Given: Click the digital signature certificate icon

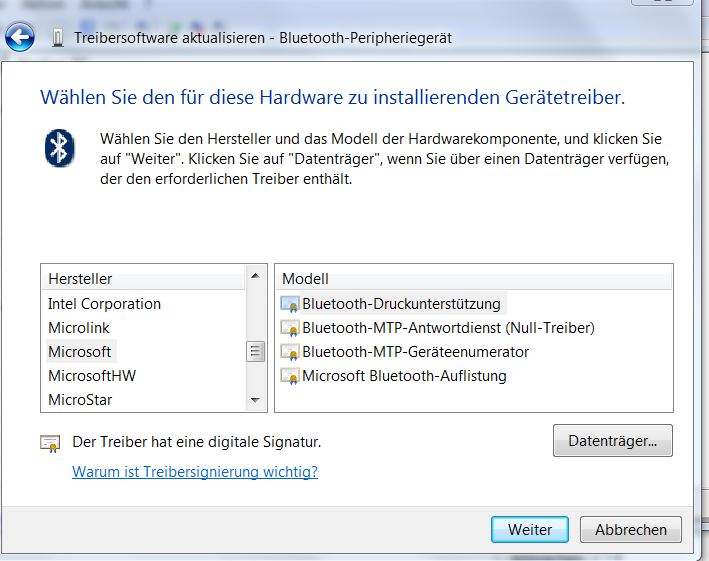Looking at the screenshot, I should coord(50,443).
